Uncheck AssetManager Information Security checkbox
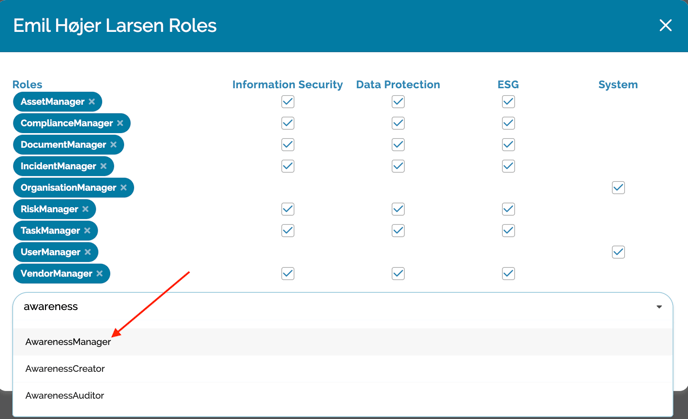The image size is (688, 419). [288, 102]
